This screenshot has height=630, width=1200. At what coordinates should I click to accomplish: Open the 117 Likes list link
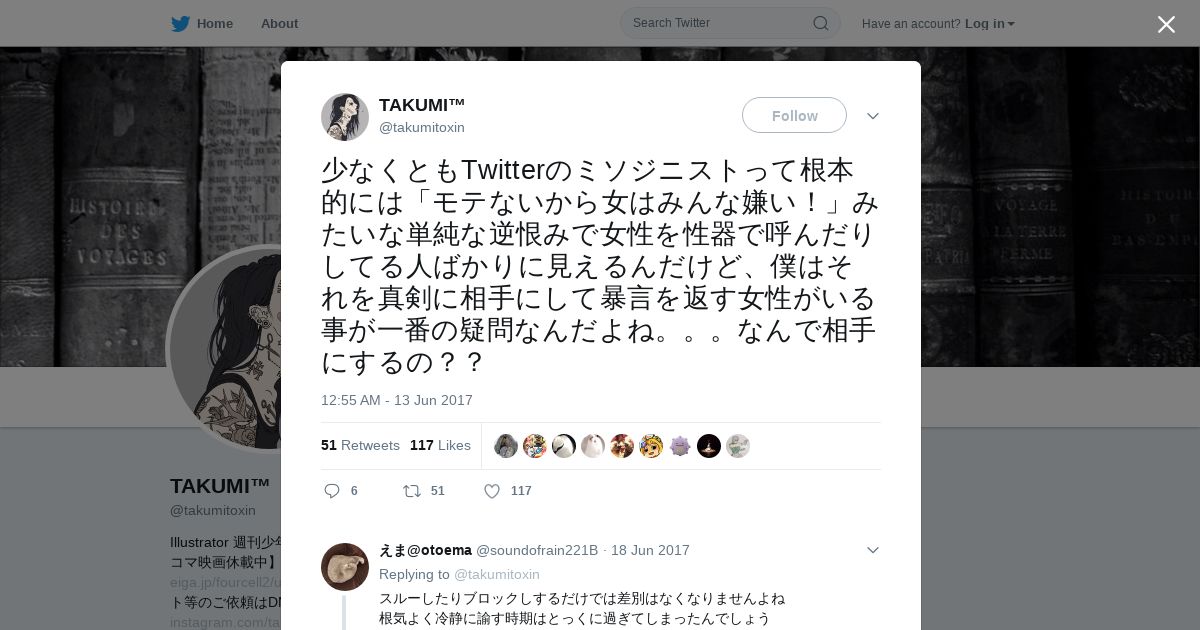point(440,445)
